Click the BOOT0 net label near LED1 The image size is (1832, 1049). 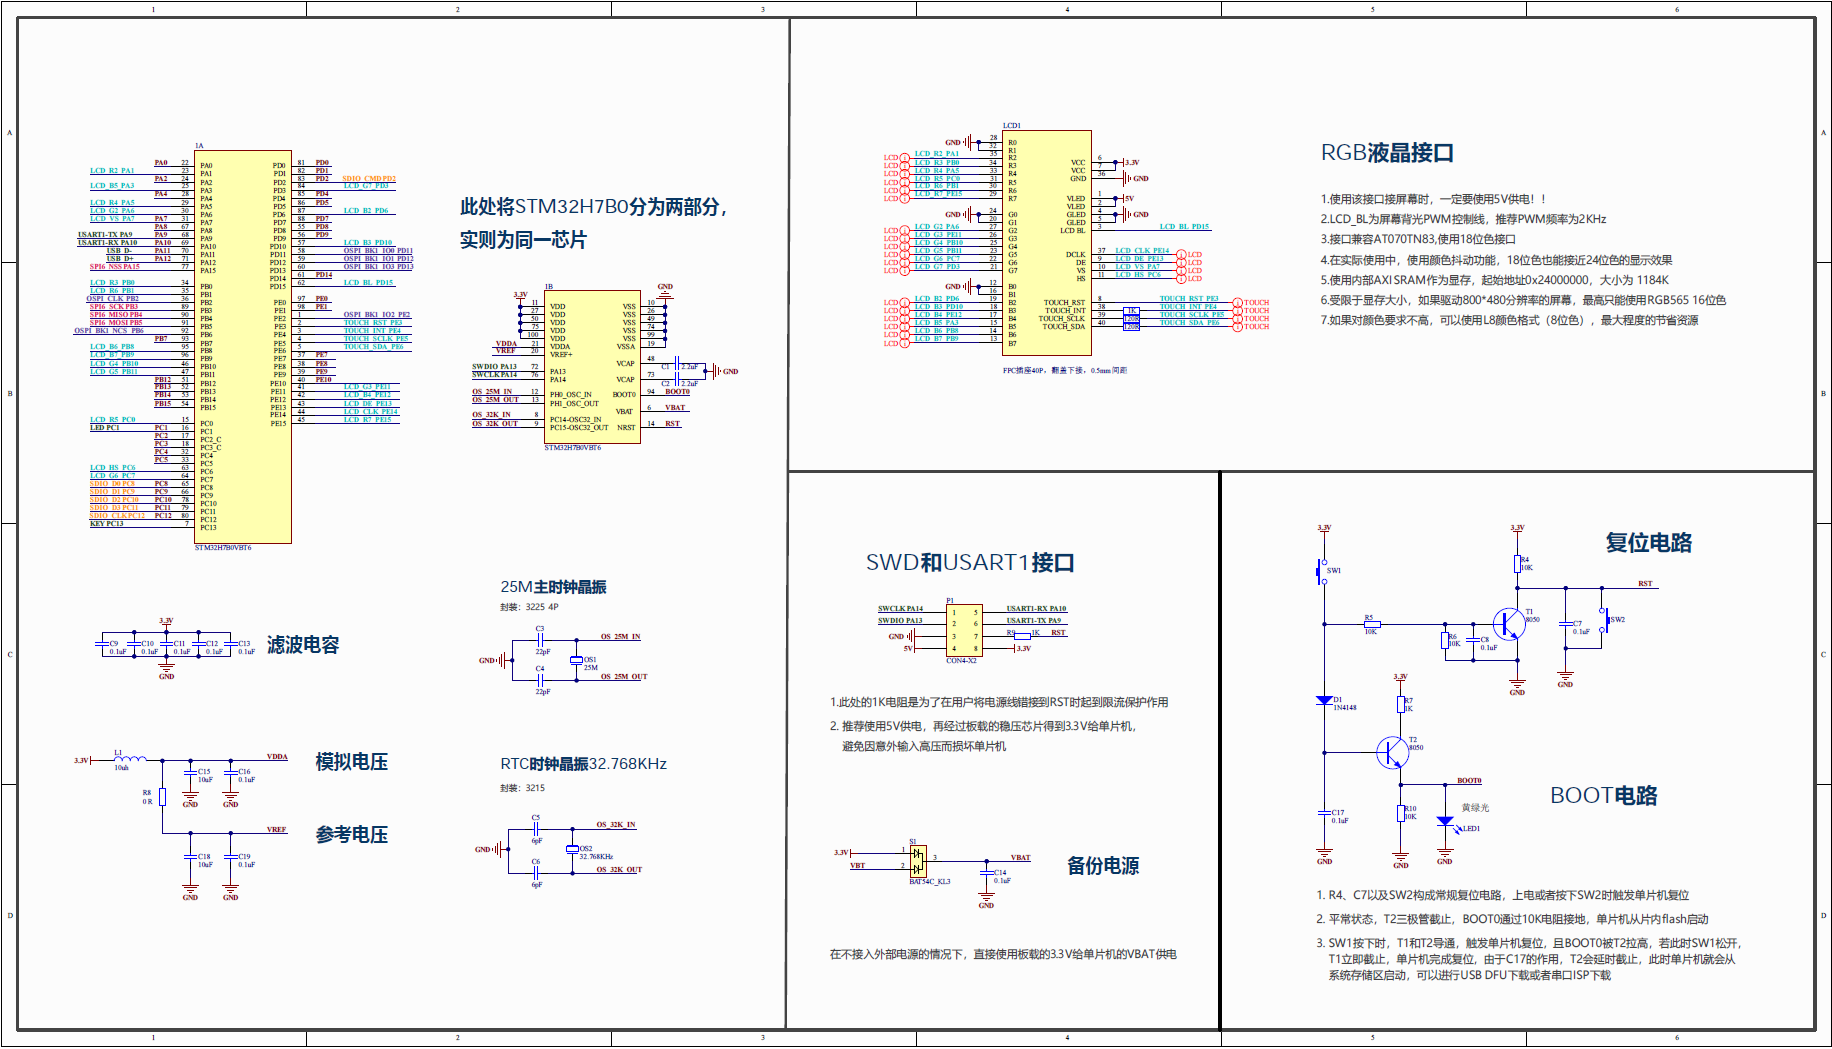pyautogui.click(x=1469, y=781)
